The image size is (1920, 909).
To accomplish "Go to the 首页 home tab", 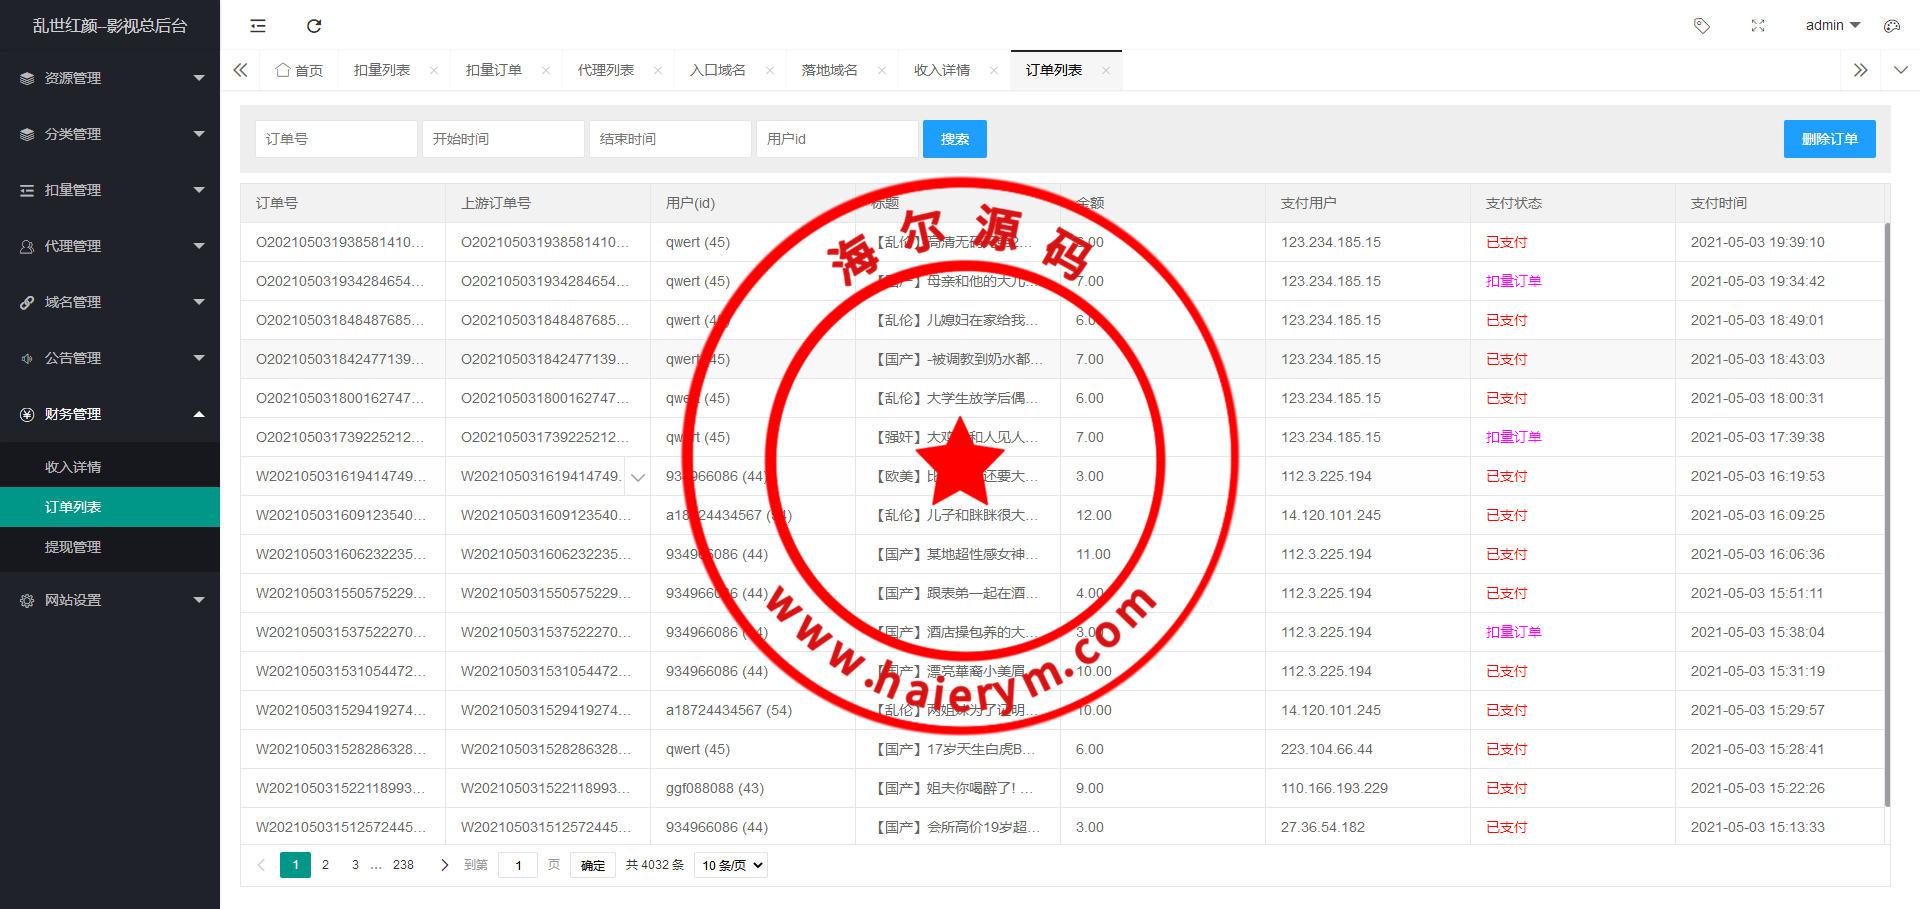I will [x=299, y=70].
